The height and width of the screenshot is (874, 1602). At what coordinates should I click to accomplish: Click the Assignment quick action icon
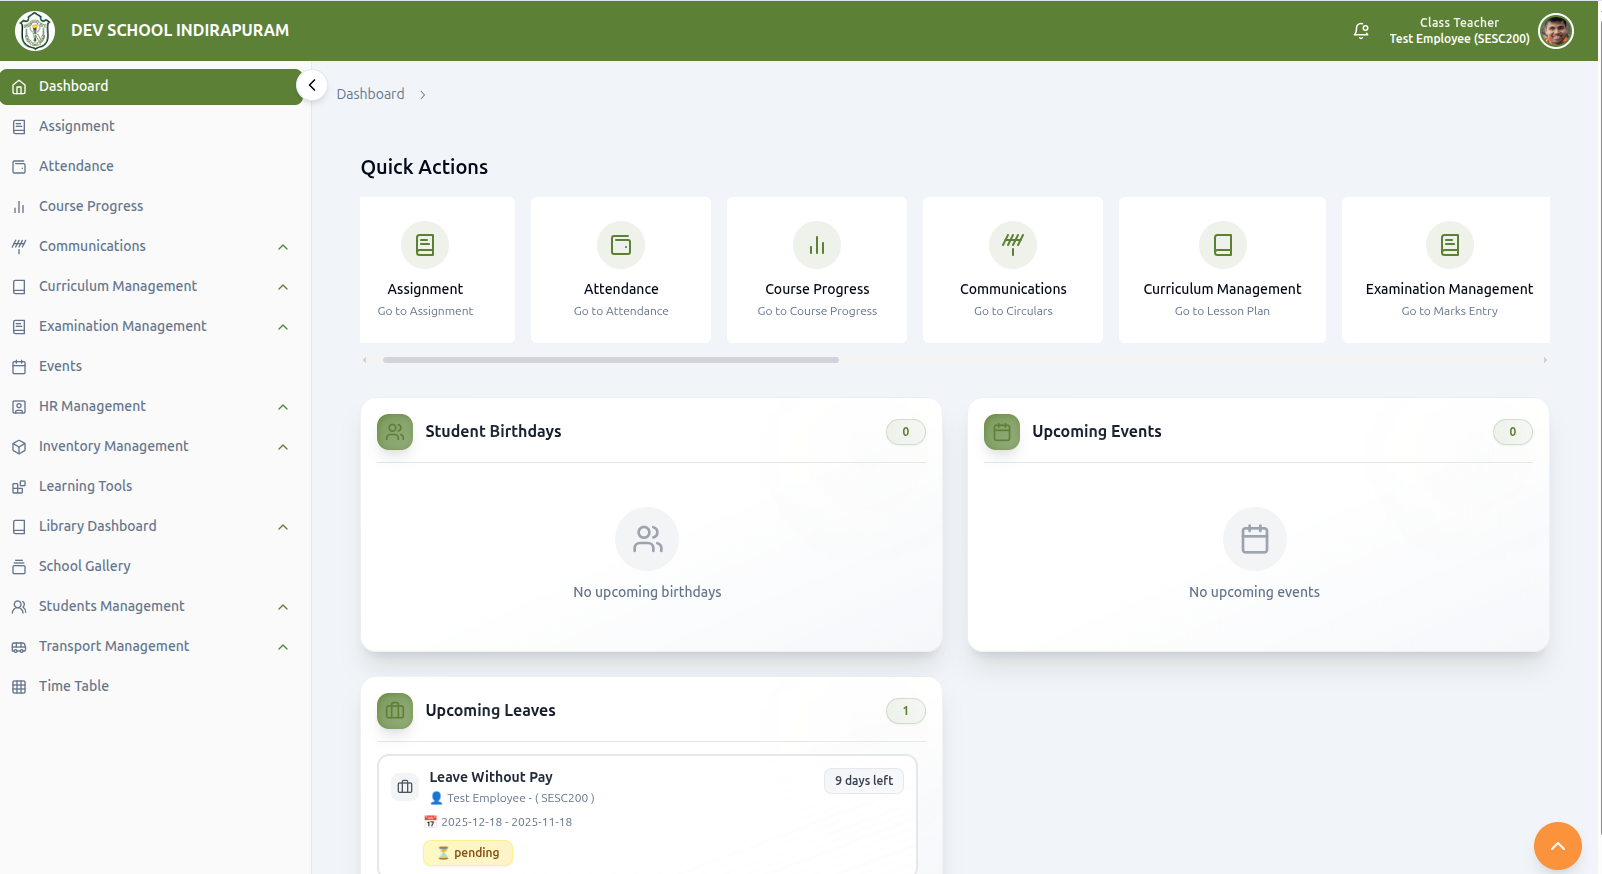(x=425, y=245)
